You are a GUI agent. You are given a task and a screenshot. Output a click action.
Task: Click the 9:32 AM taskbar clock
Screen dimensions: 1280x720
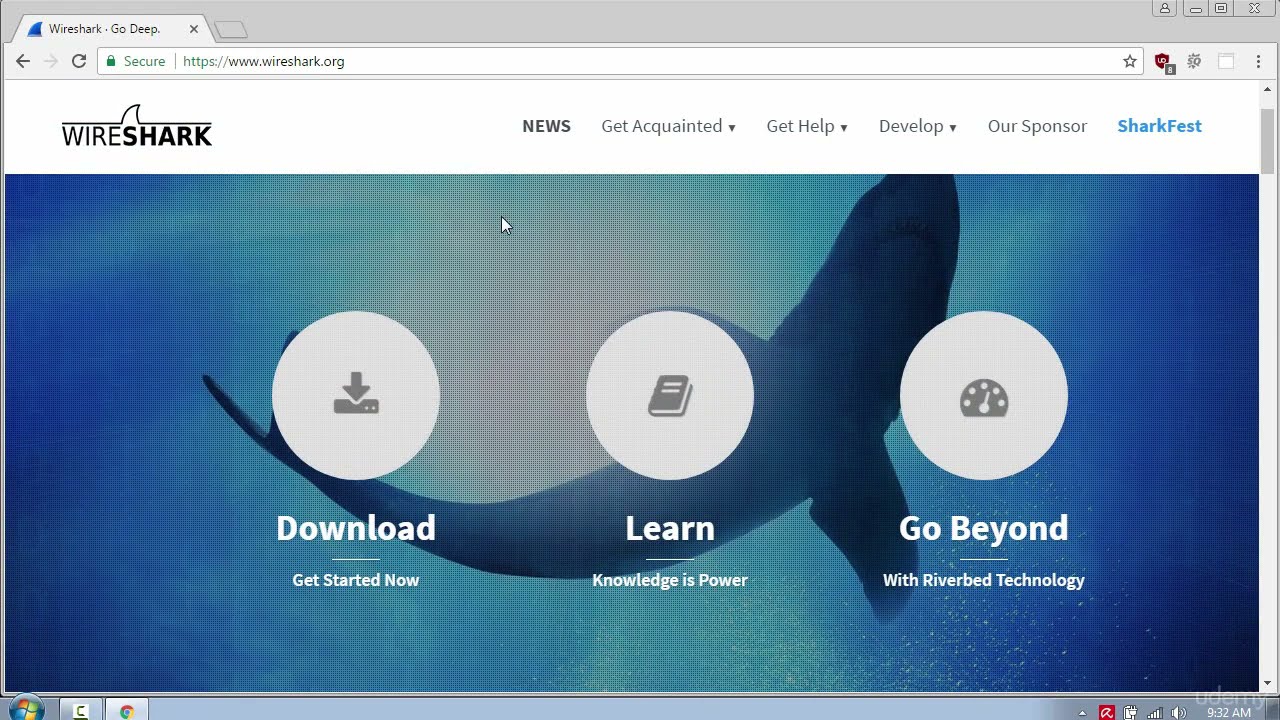(1229, 713)
